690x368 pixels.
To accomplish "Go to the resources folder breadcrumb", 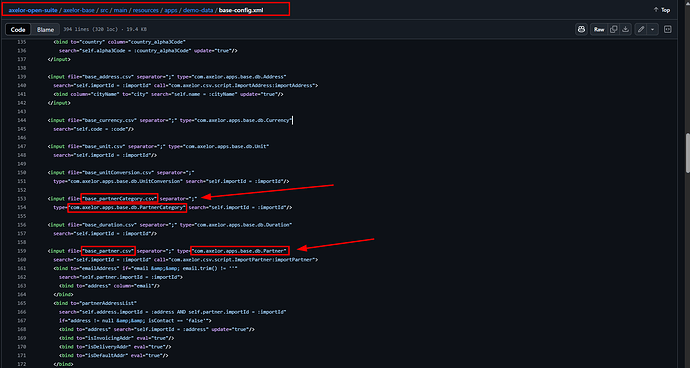I will [x=145, y=10].
